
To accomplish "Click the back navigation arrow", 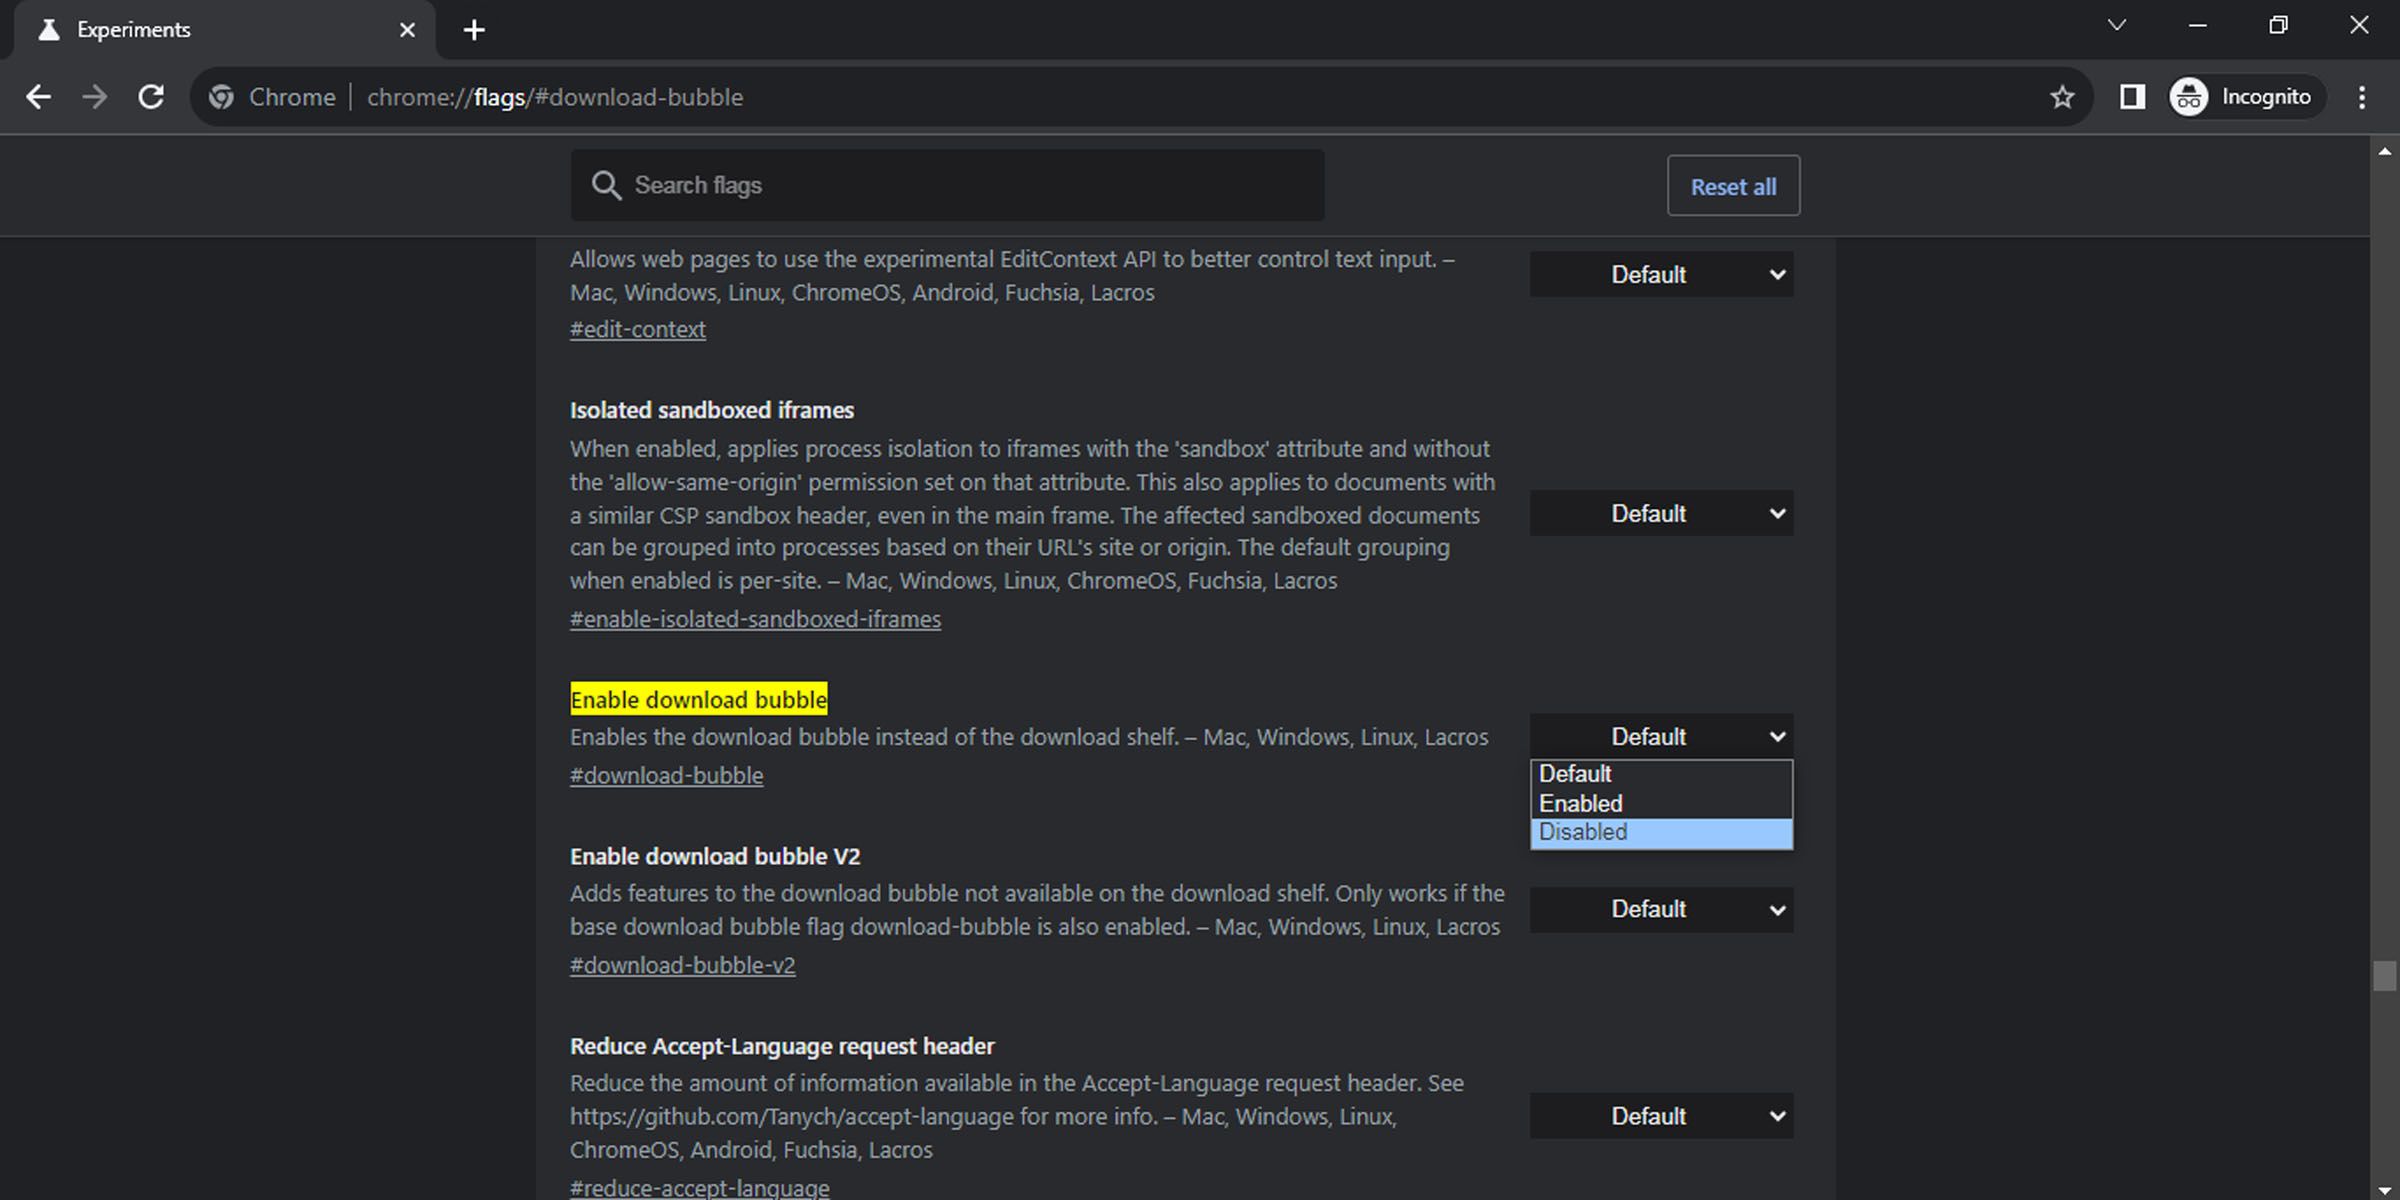I will pyautogui.click(x=39, y=96).
